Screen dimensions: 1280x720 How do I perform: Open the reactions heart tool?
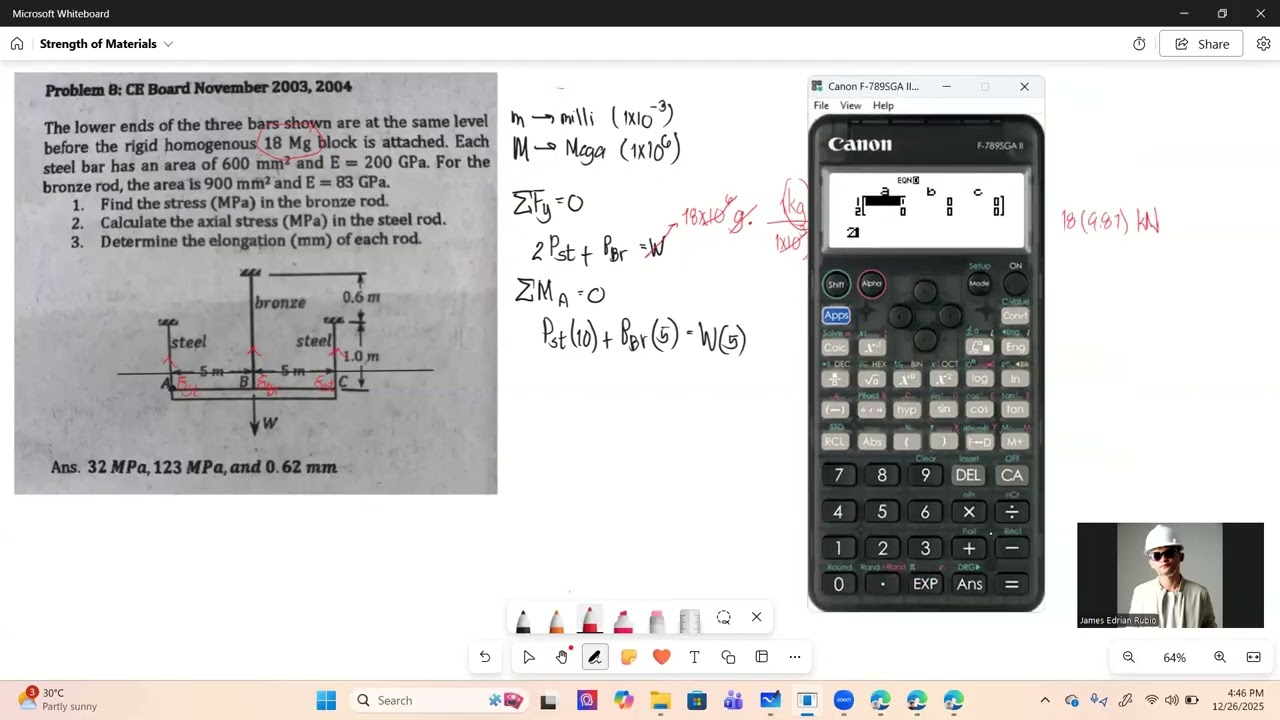(x=661, y=657)
